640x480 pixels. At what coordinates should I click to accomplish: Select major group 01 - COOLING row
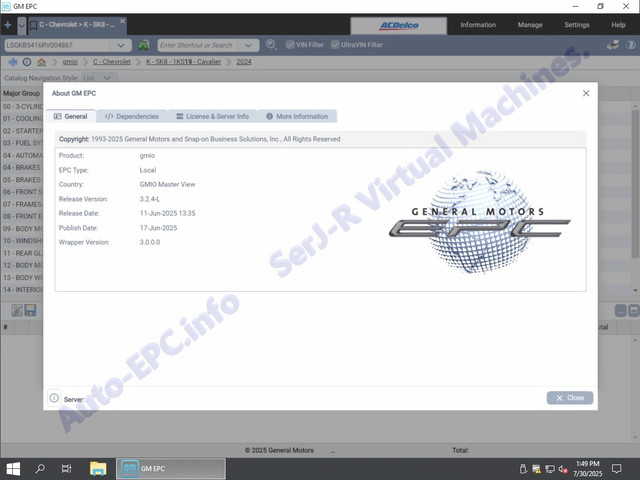point(22,118)
